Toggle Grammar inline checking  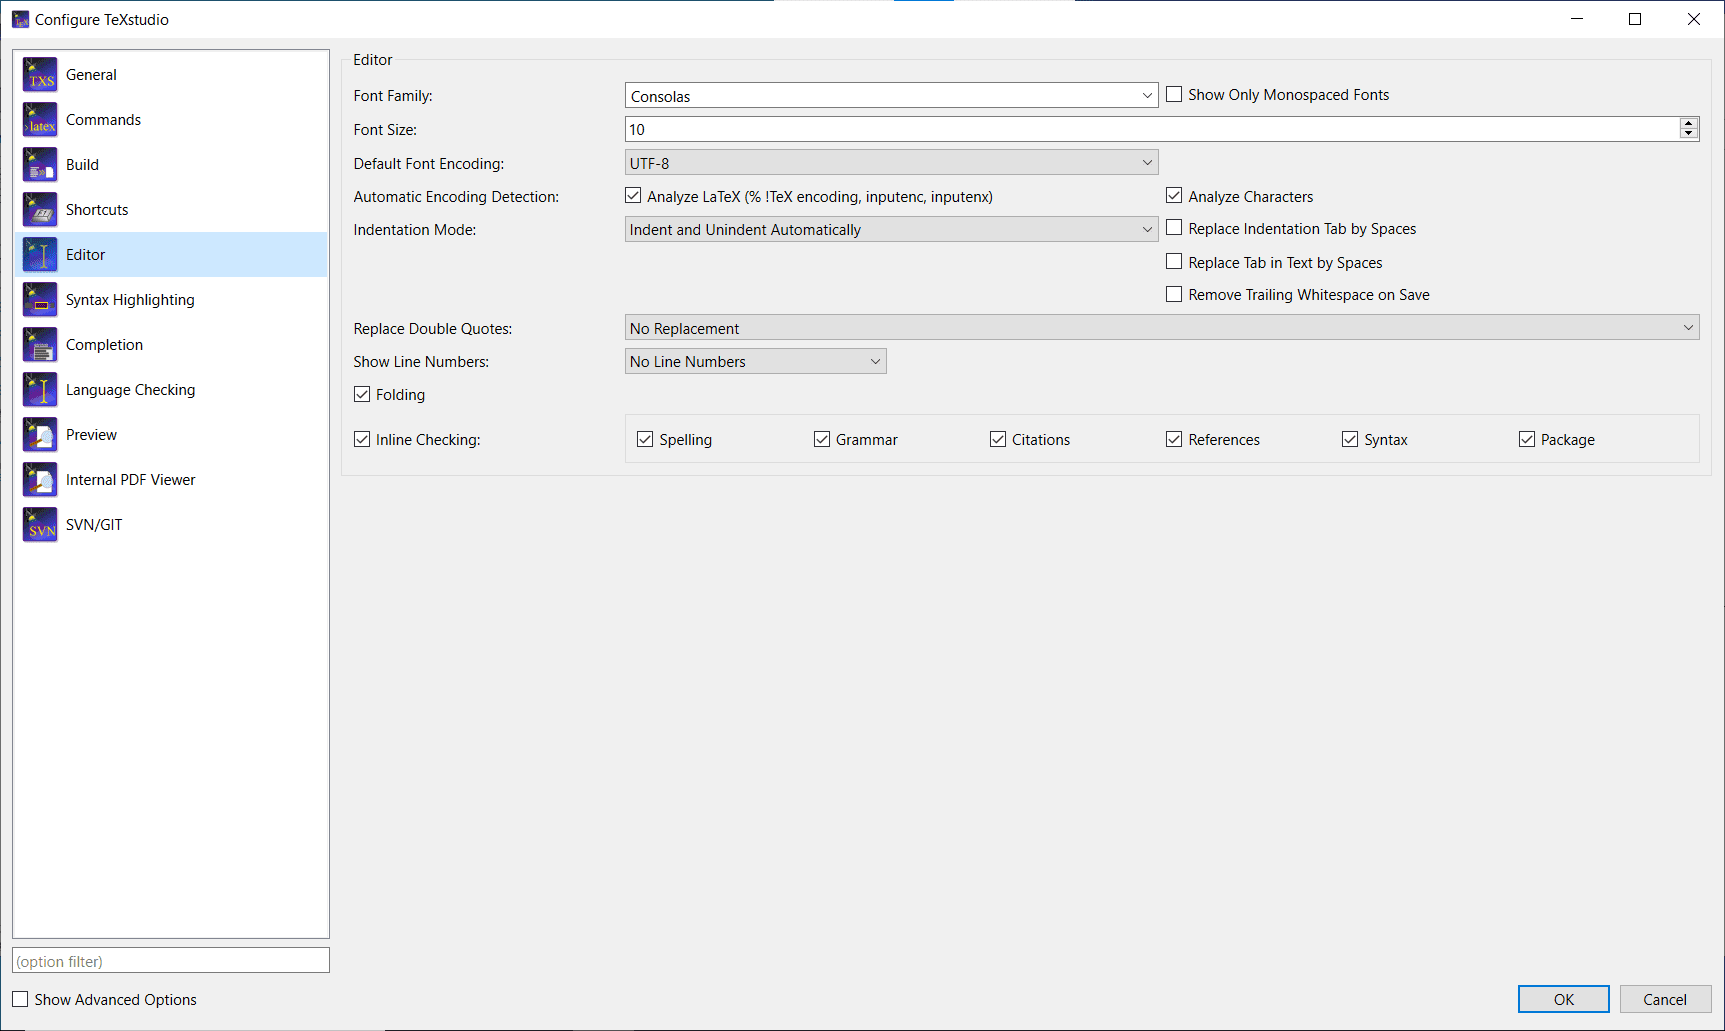coord(822,439)
